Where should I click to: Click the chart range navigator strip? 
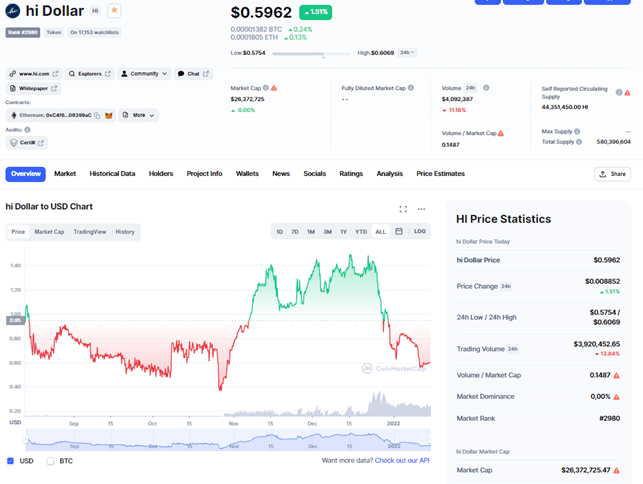(x=228, y=440)
